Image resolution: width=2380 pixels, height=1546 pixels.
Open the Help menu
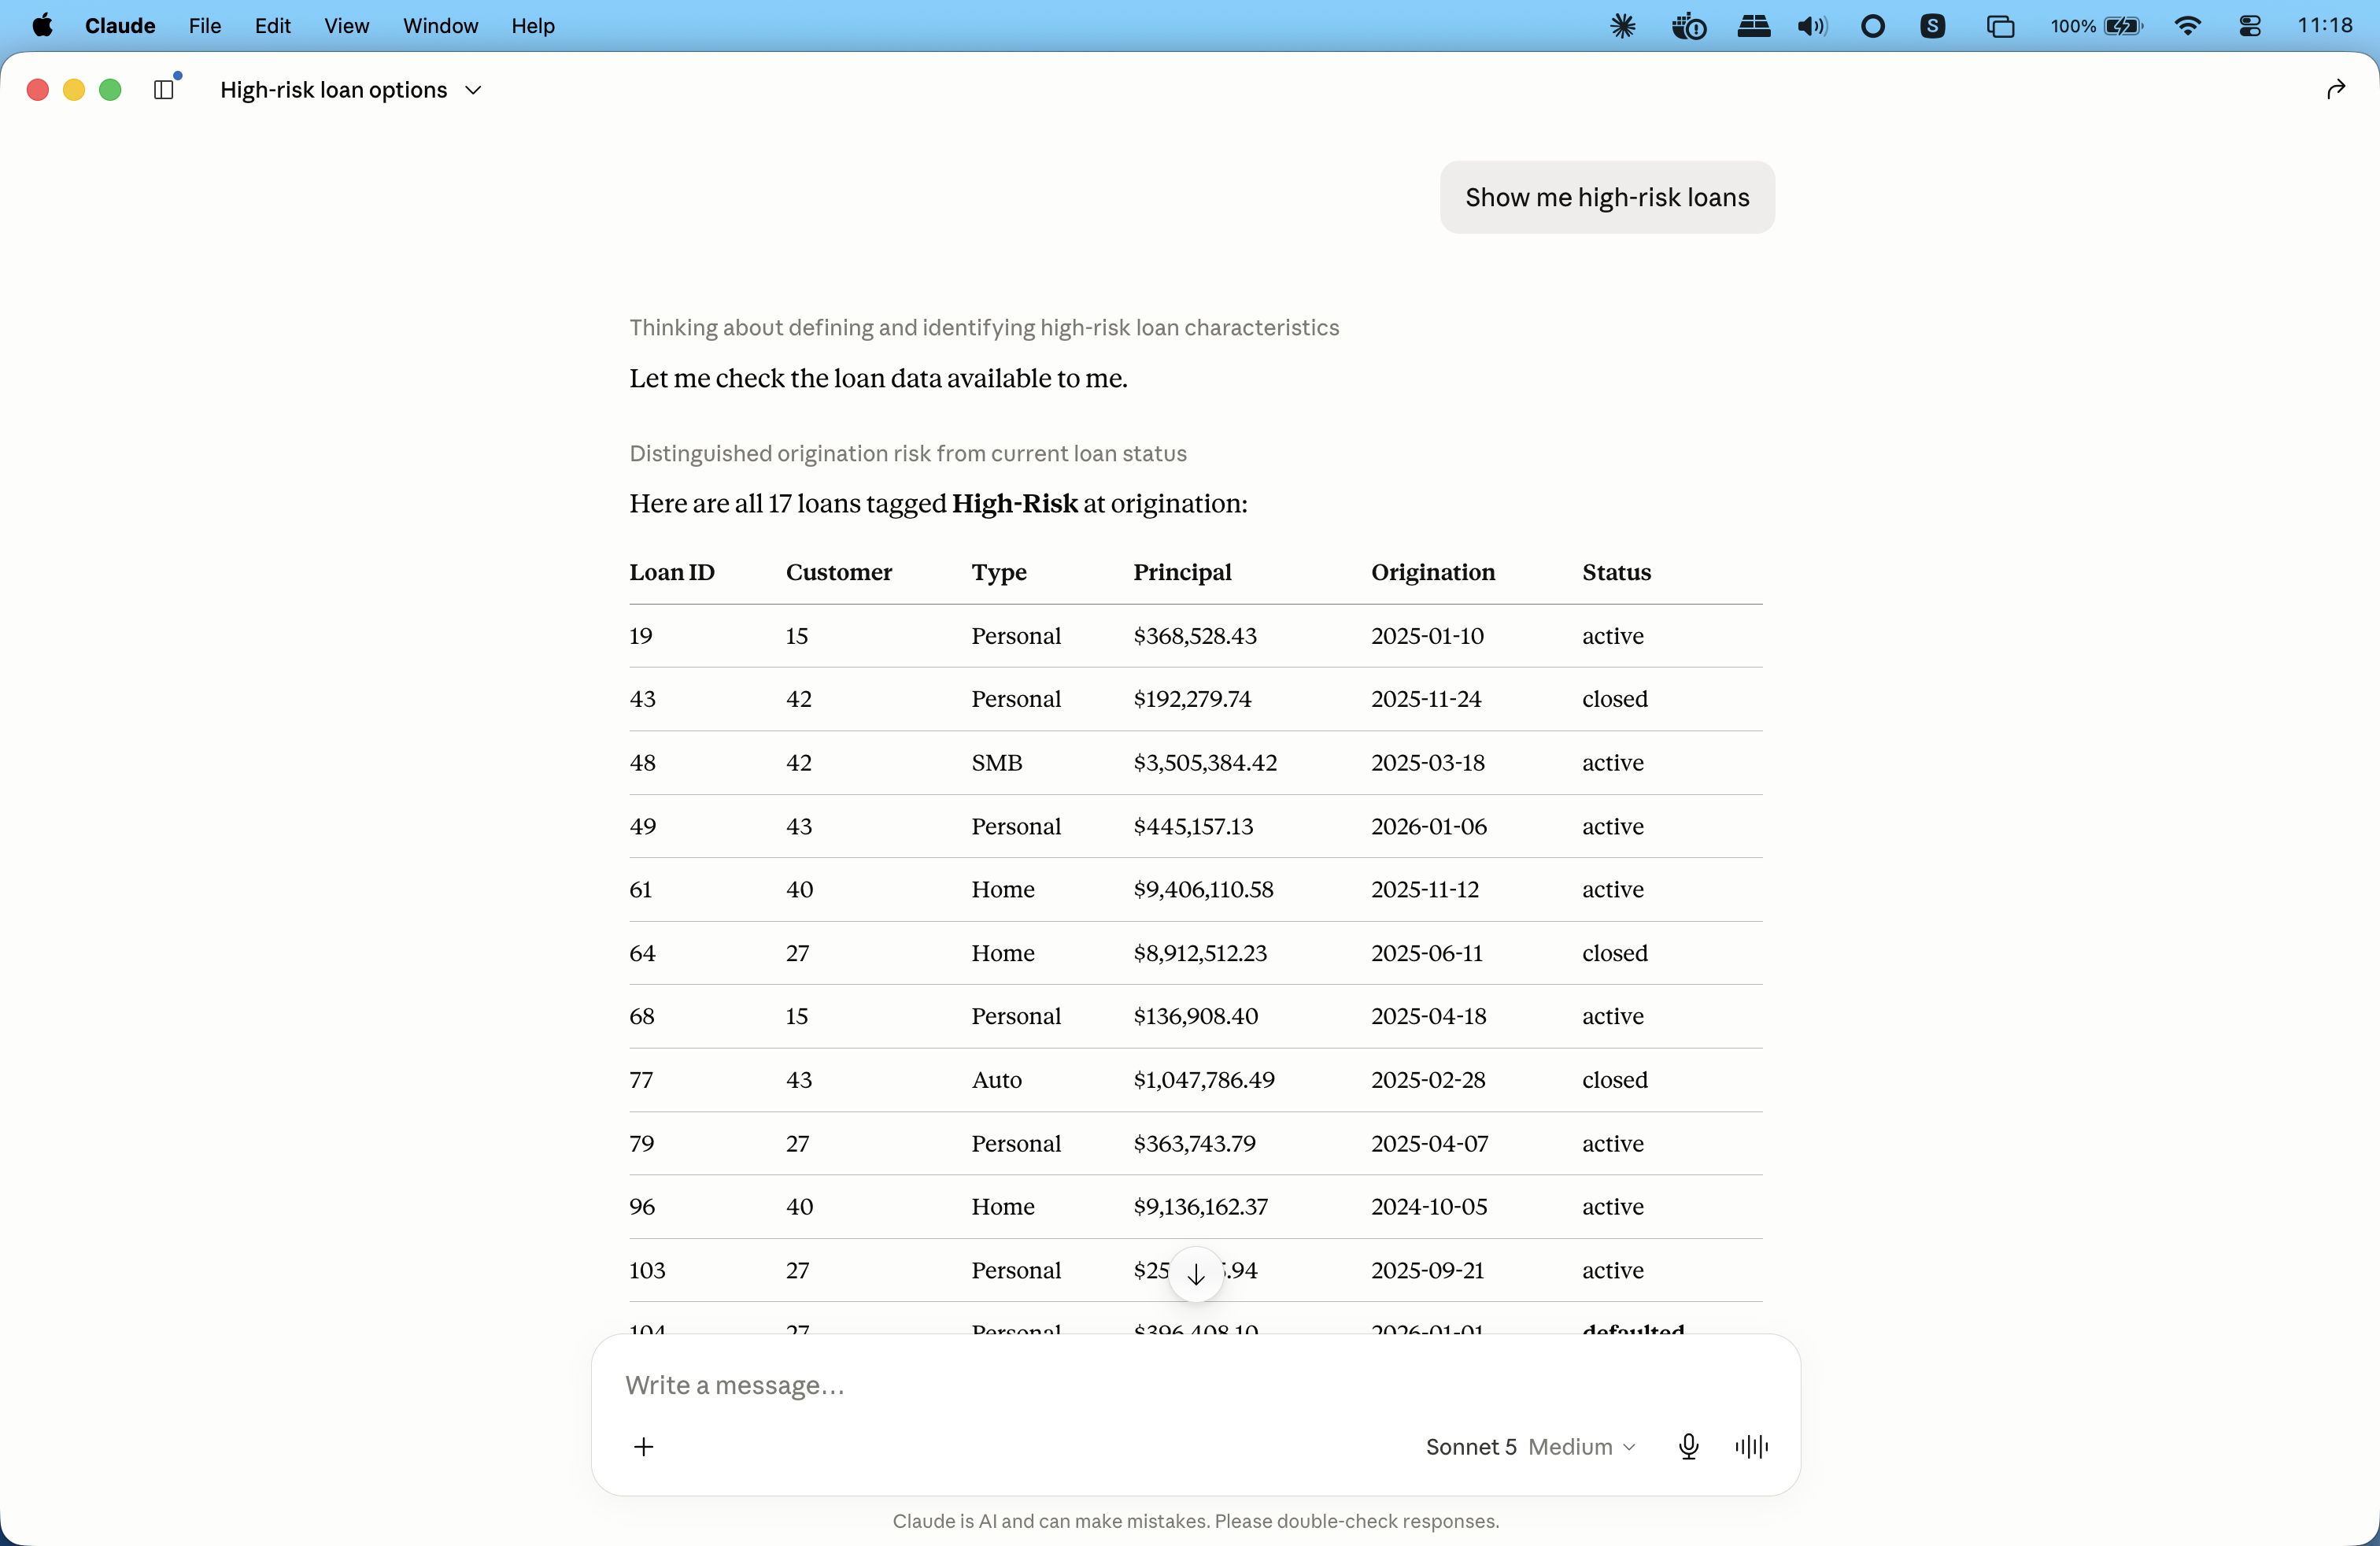533,26
